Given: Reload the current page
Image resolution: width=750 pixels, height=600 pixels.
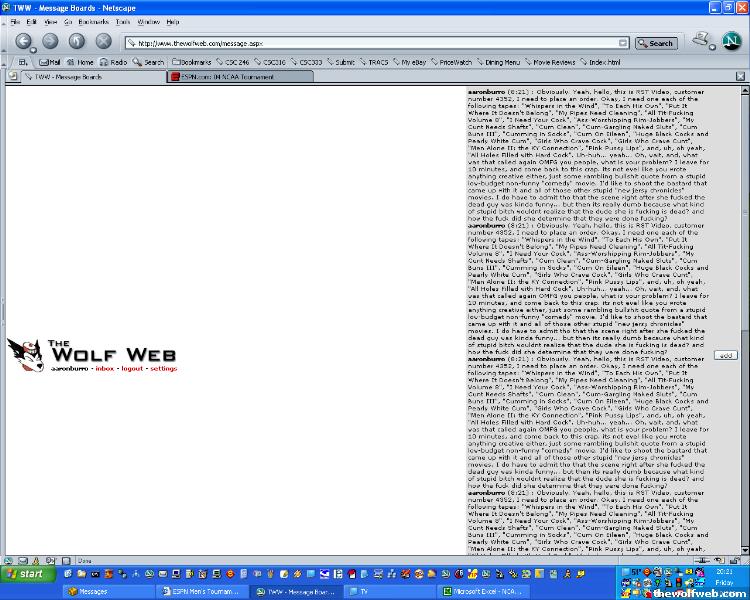Looking at the screenshot, I should point(76,41).
